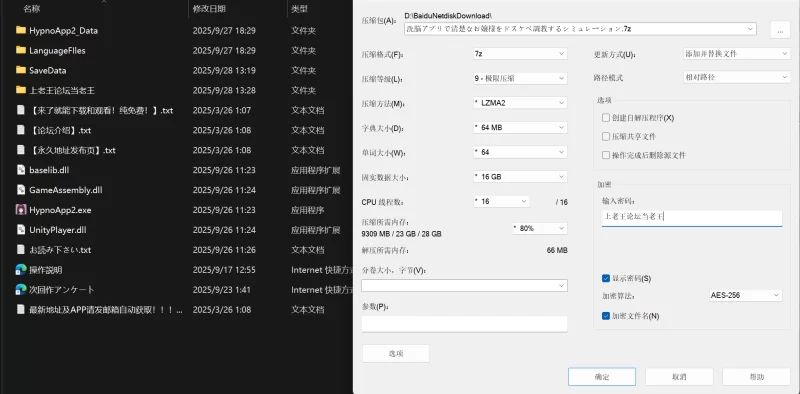Uncheck 显示密码(S) checkbox

pyautogui.click(x=606, y=279)
